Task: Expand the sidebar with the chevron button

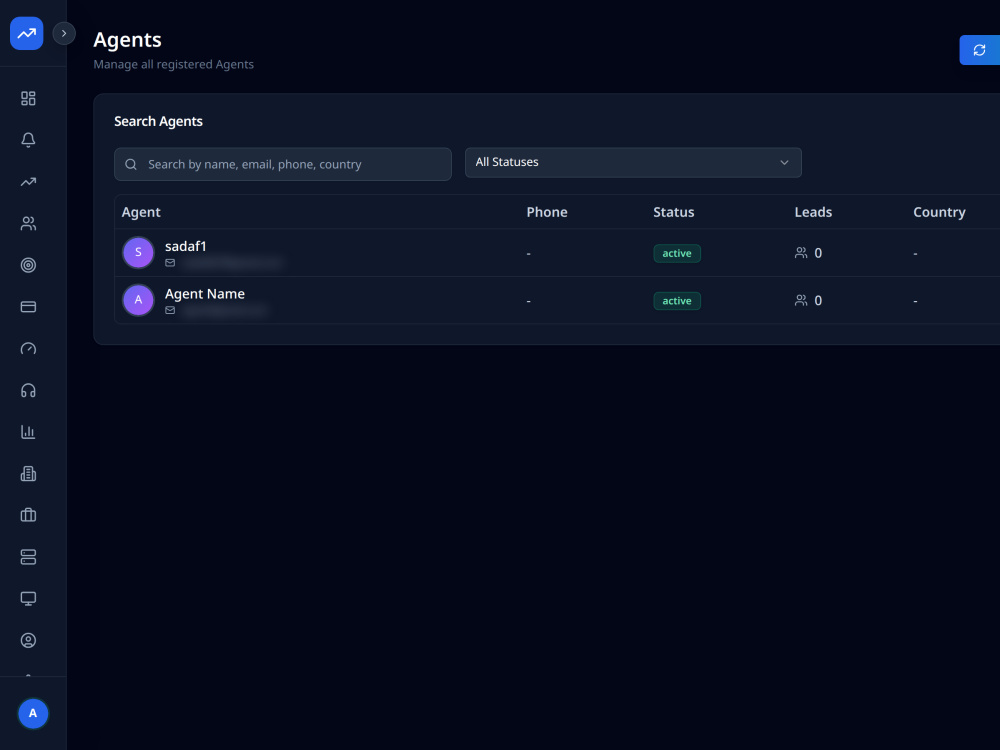Action: coord(64,33)
